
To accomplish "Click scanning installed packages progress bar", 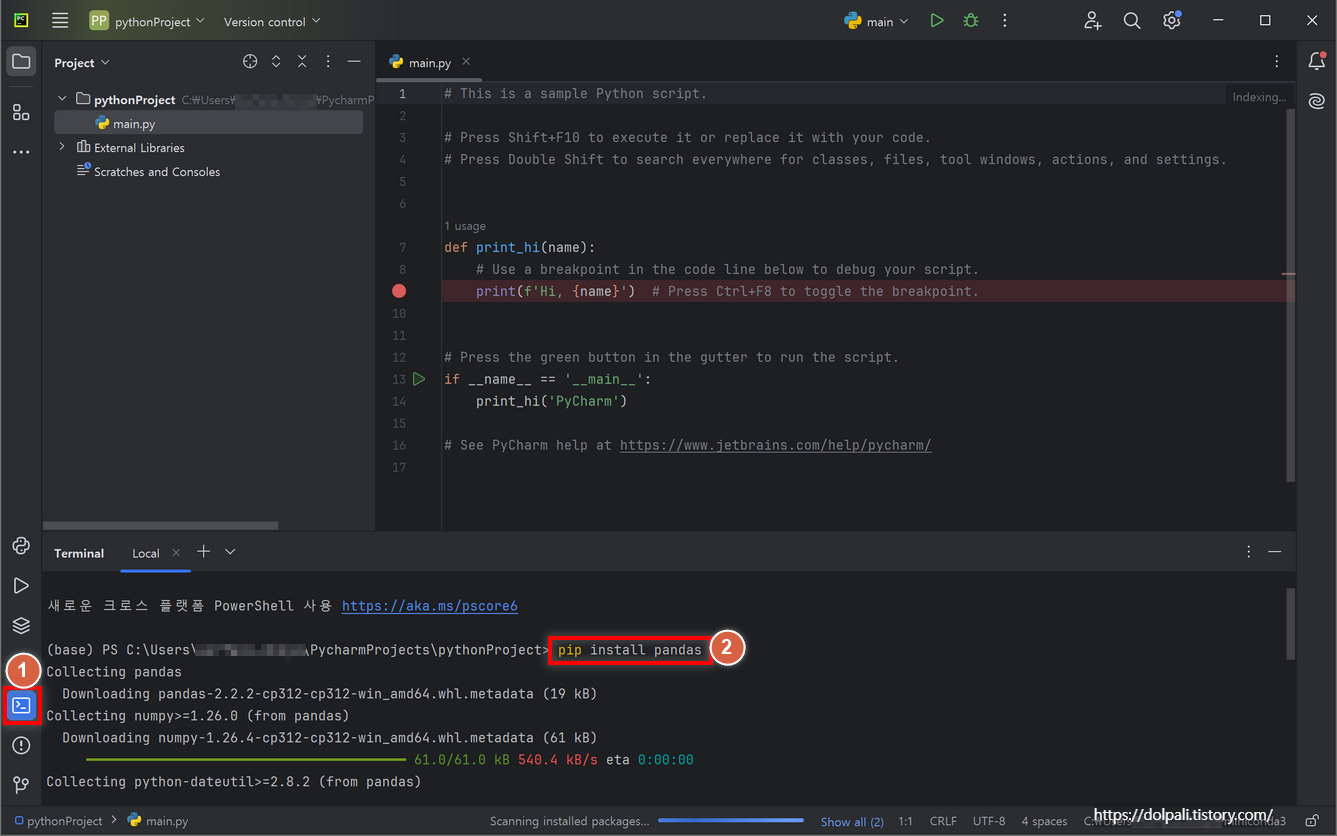I will 731,821.
